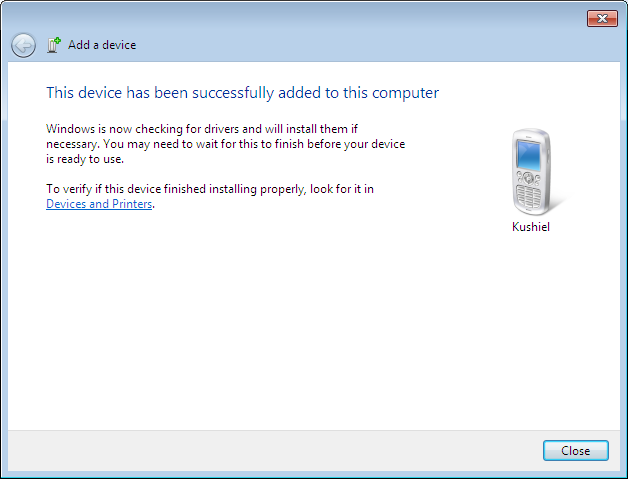The height and width of the screenshot is (479, 628).
Task: Close the window with the red X
Action: click(x=601, y=19)
